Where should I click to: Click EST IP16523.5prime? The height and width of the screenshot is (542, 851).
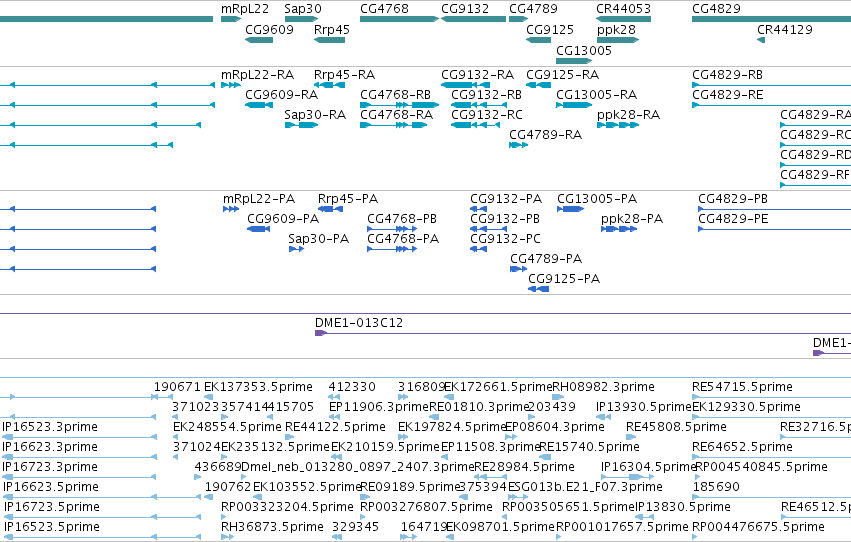pos(102,537)
